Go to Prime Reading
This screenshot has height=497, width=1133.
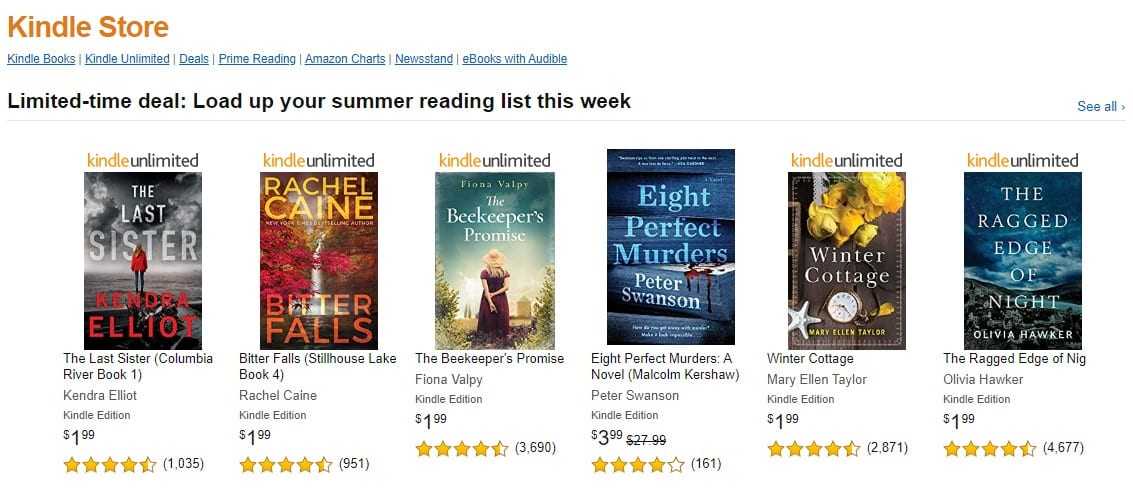pyautogui.click(x=257, y=59)
